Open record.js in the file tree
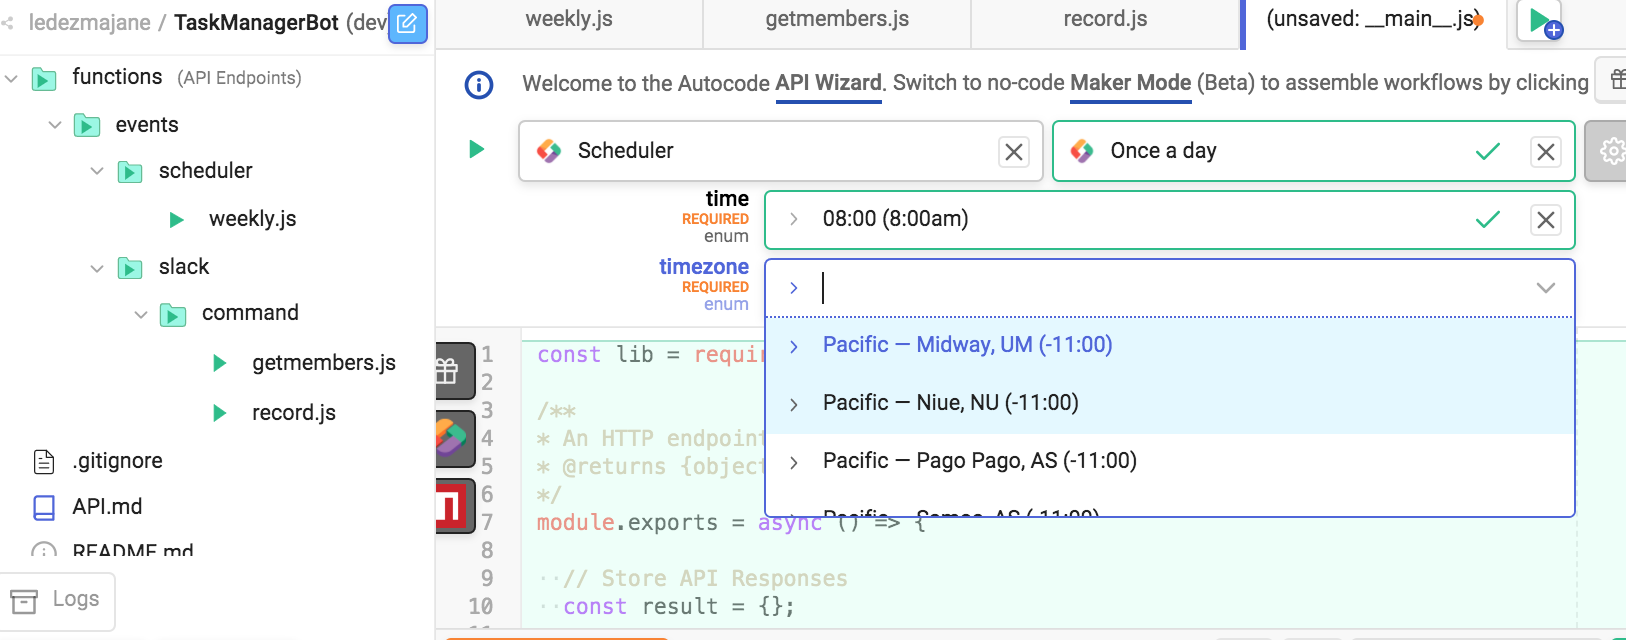Viewport: 1626px width, 640px height. coord(293,413)
